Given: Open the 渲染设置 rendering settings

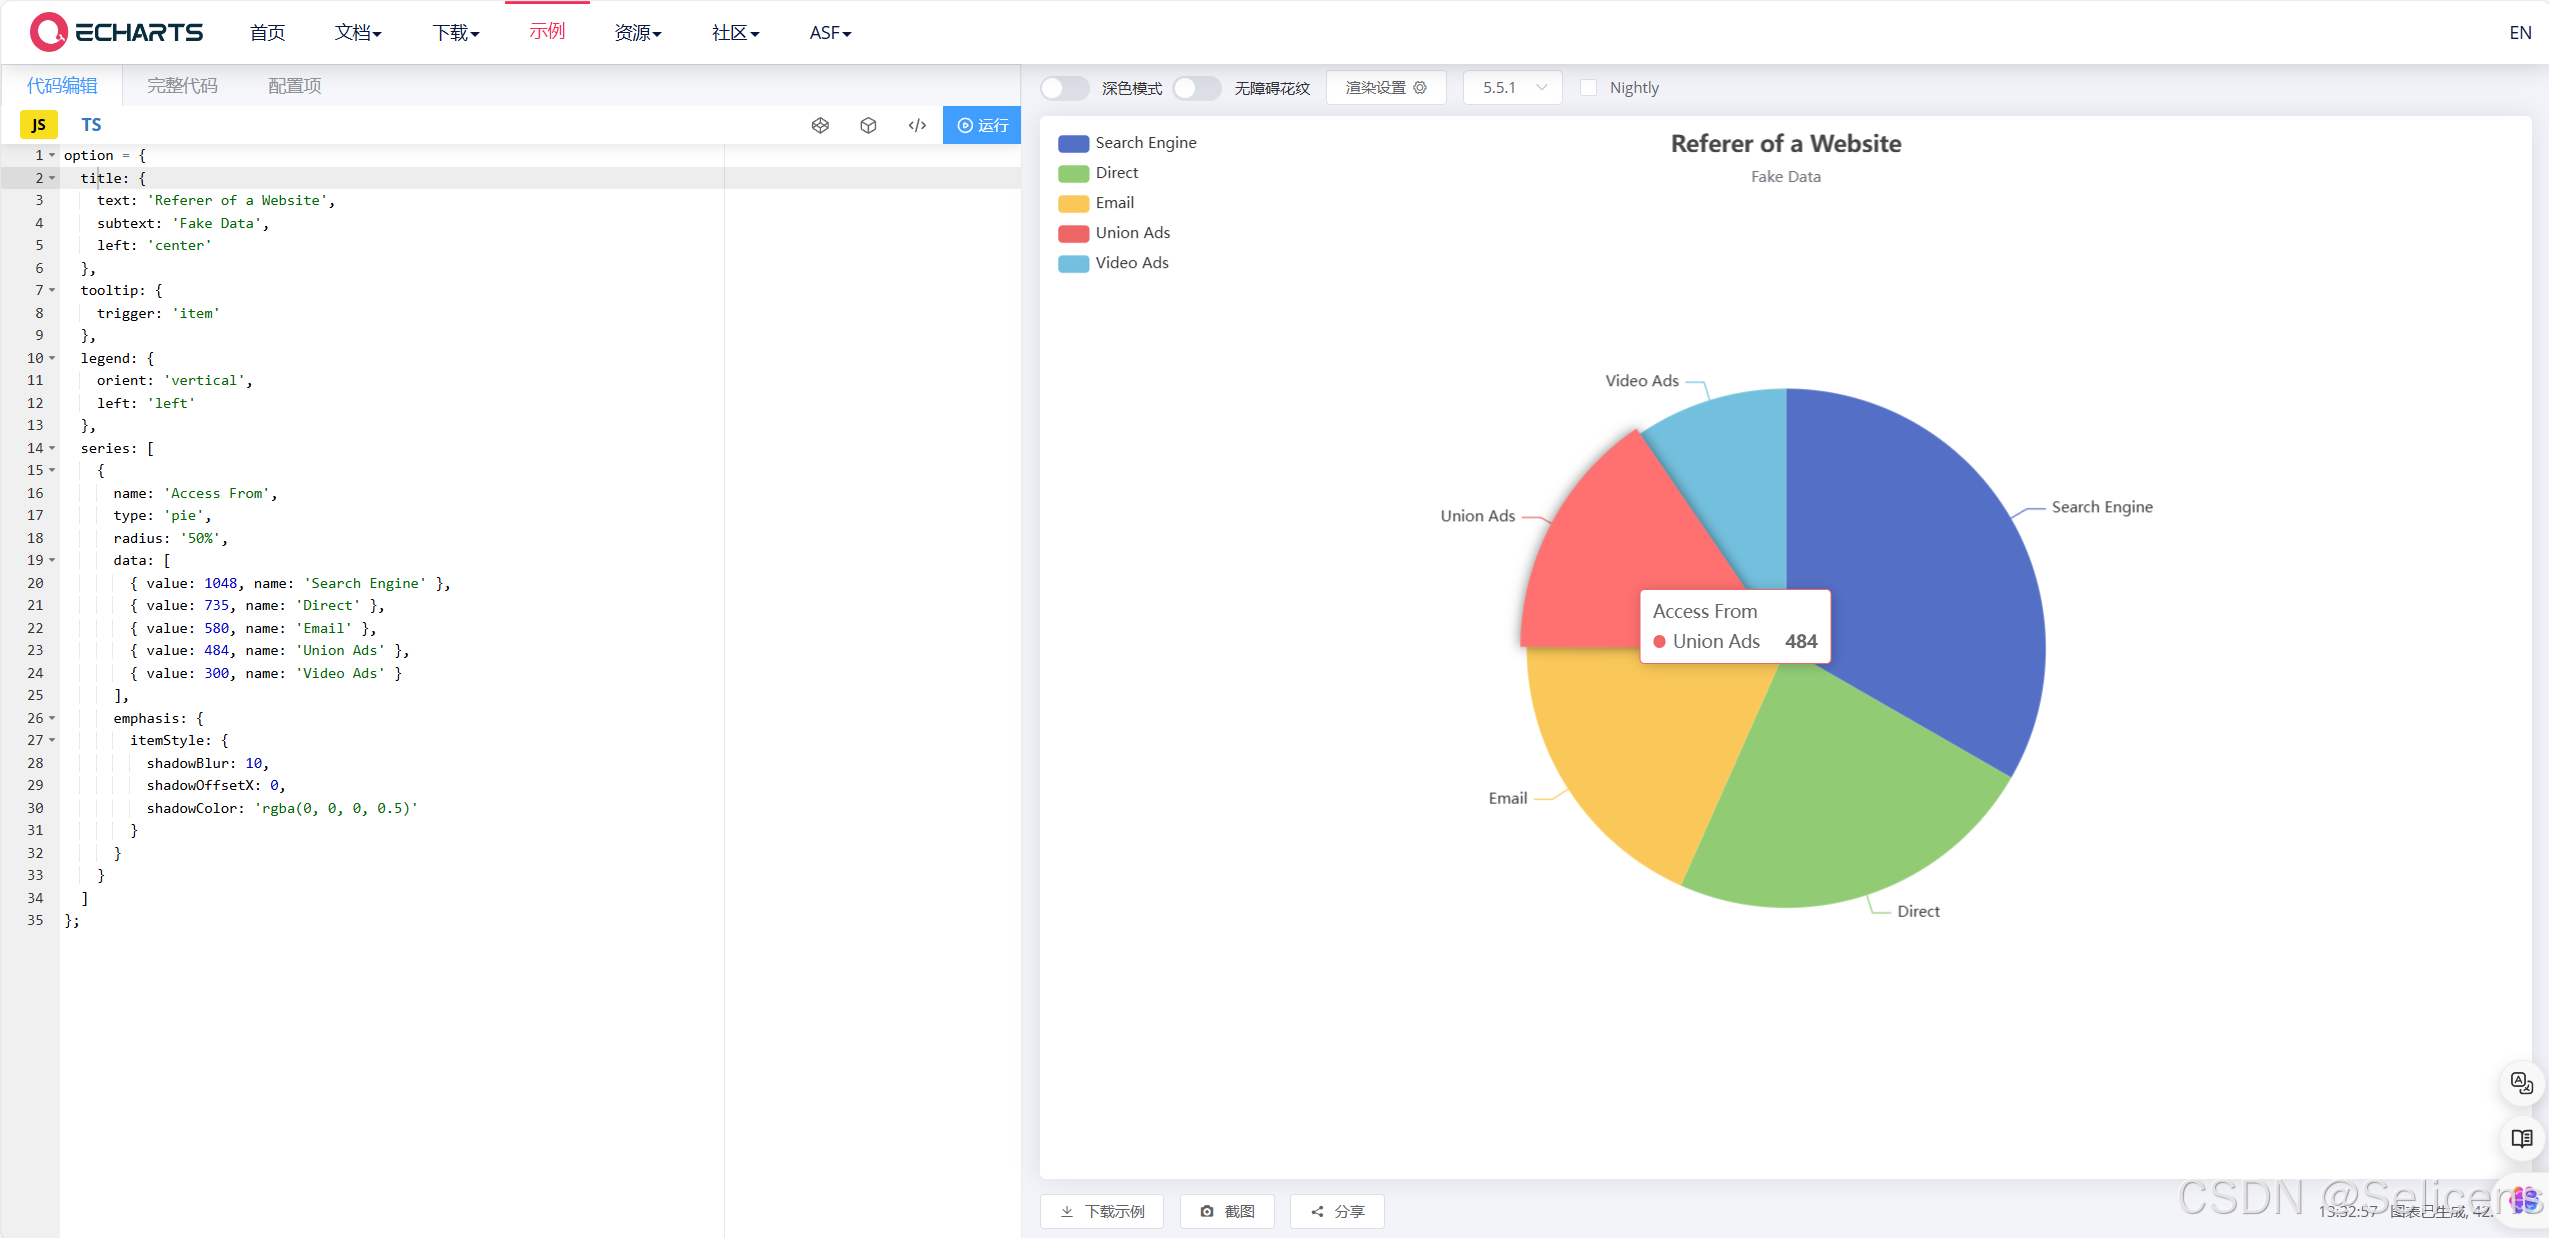Looking at the screenshot, I should (x=1385, y=88).
